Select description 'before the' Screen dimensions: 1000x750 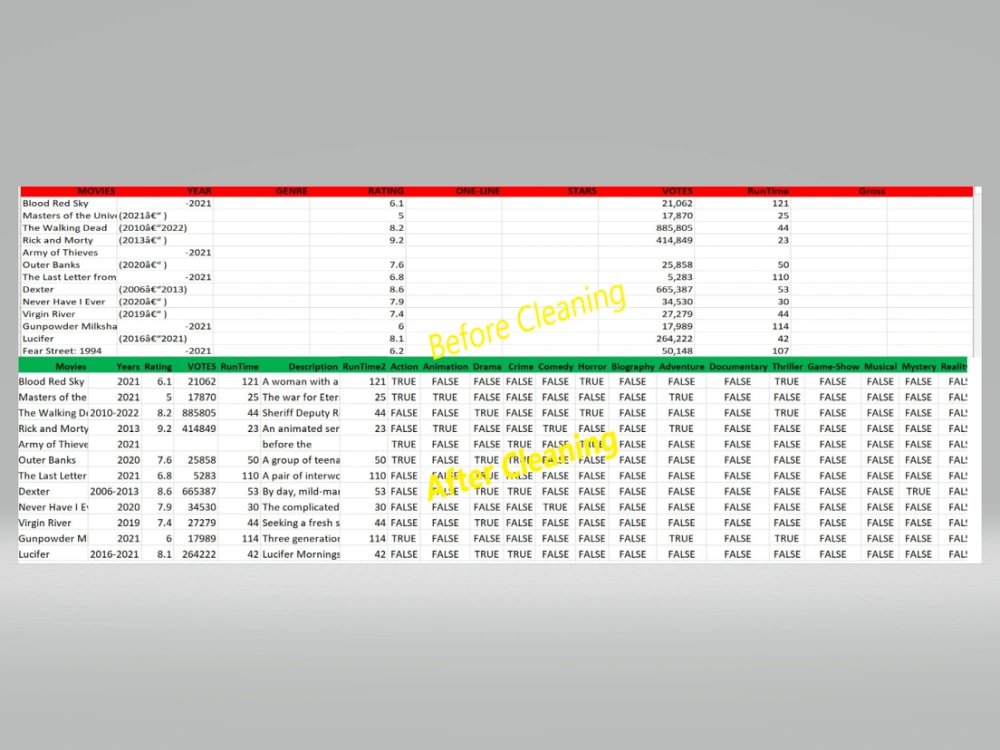(x=287, y=444)
